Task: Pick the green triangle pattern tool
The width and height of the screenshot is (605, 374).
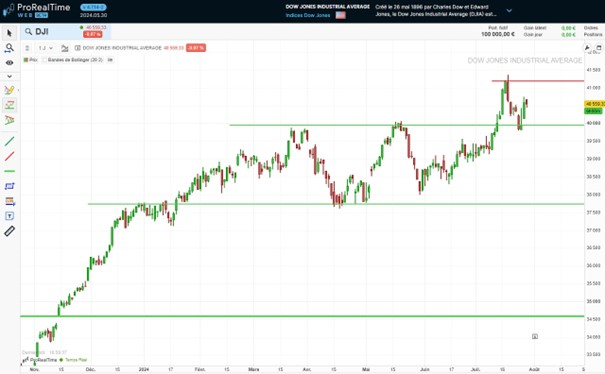Action: 9,120
